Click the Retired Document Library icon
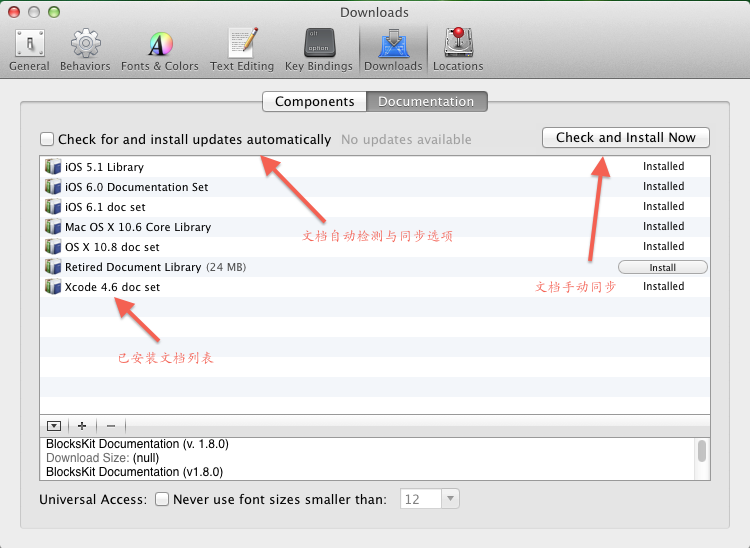 pos(53,267)
